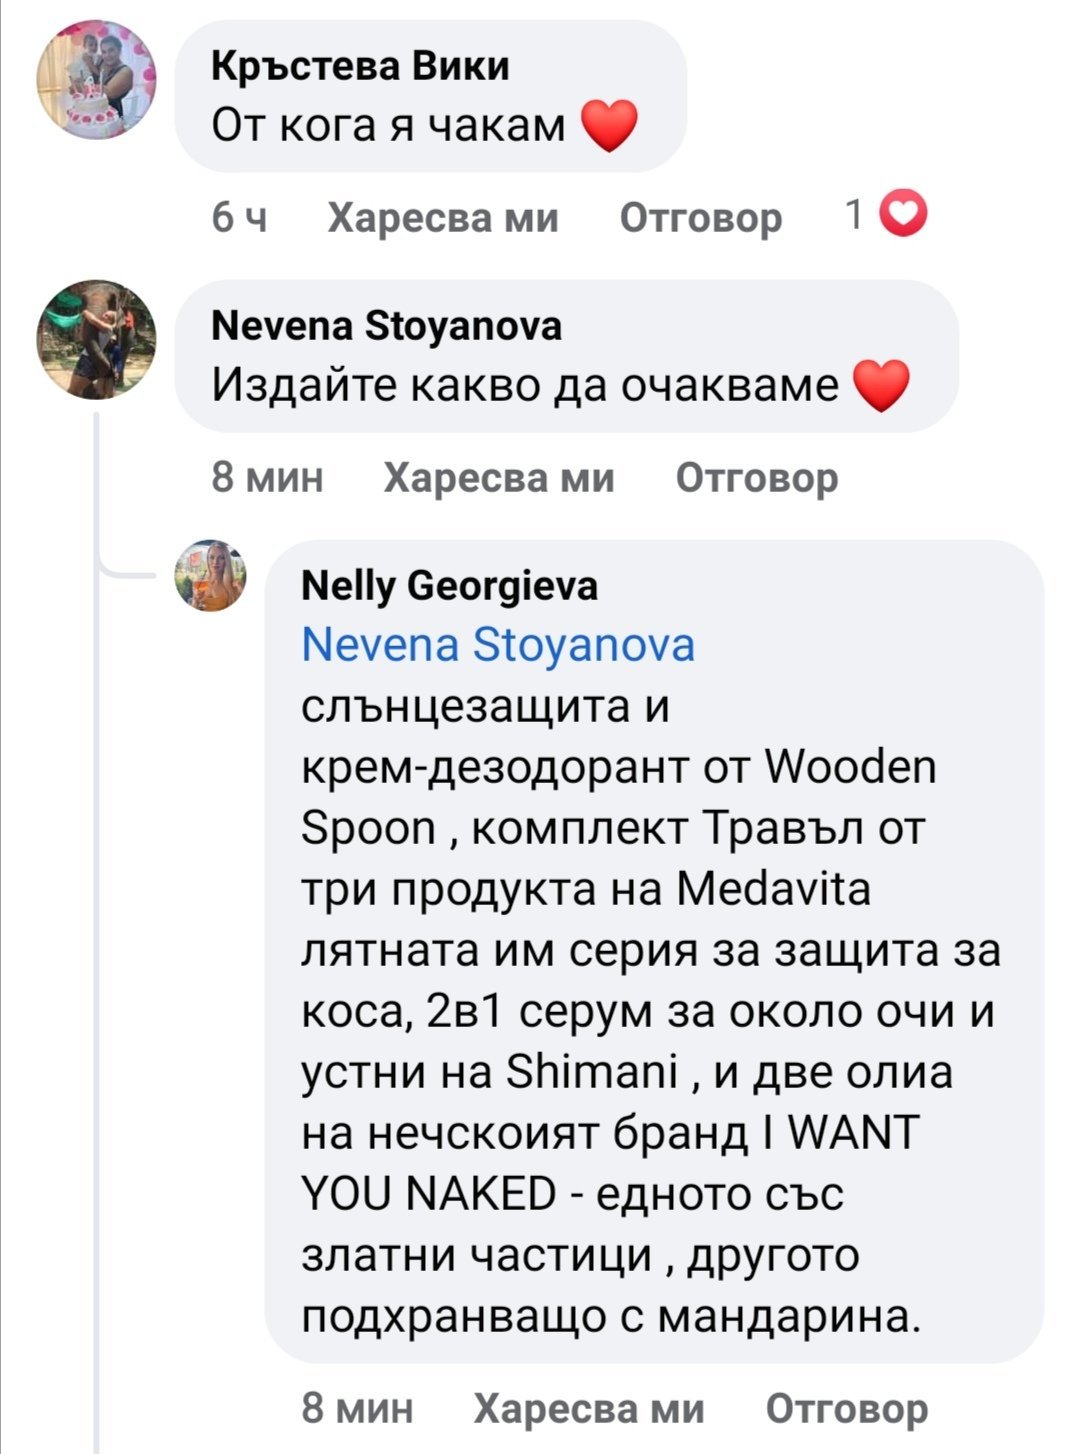Open Nevena Stoyanova's profile avatar
This screenshot has height=1454, width=1080.
click(96, 340)
